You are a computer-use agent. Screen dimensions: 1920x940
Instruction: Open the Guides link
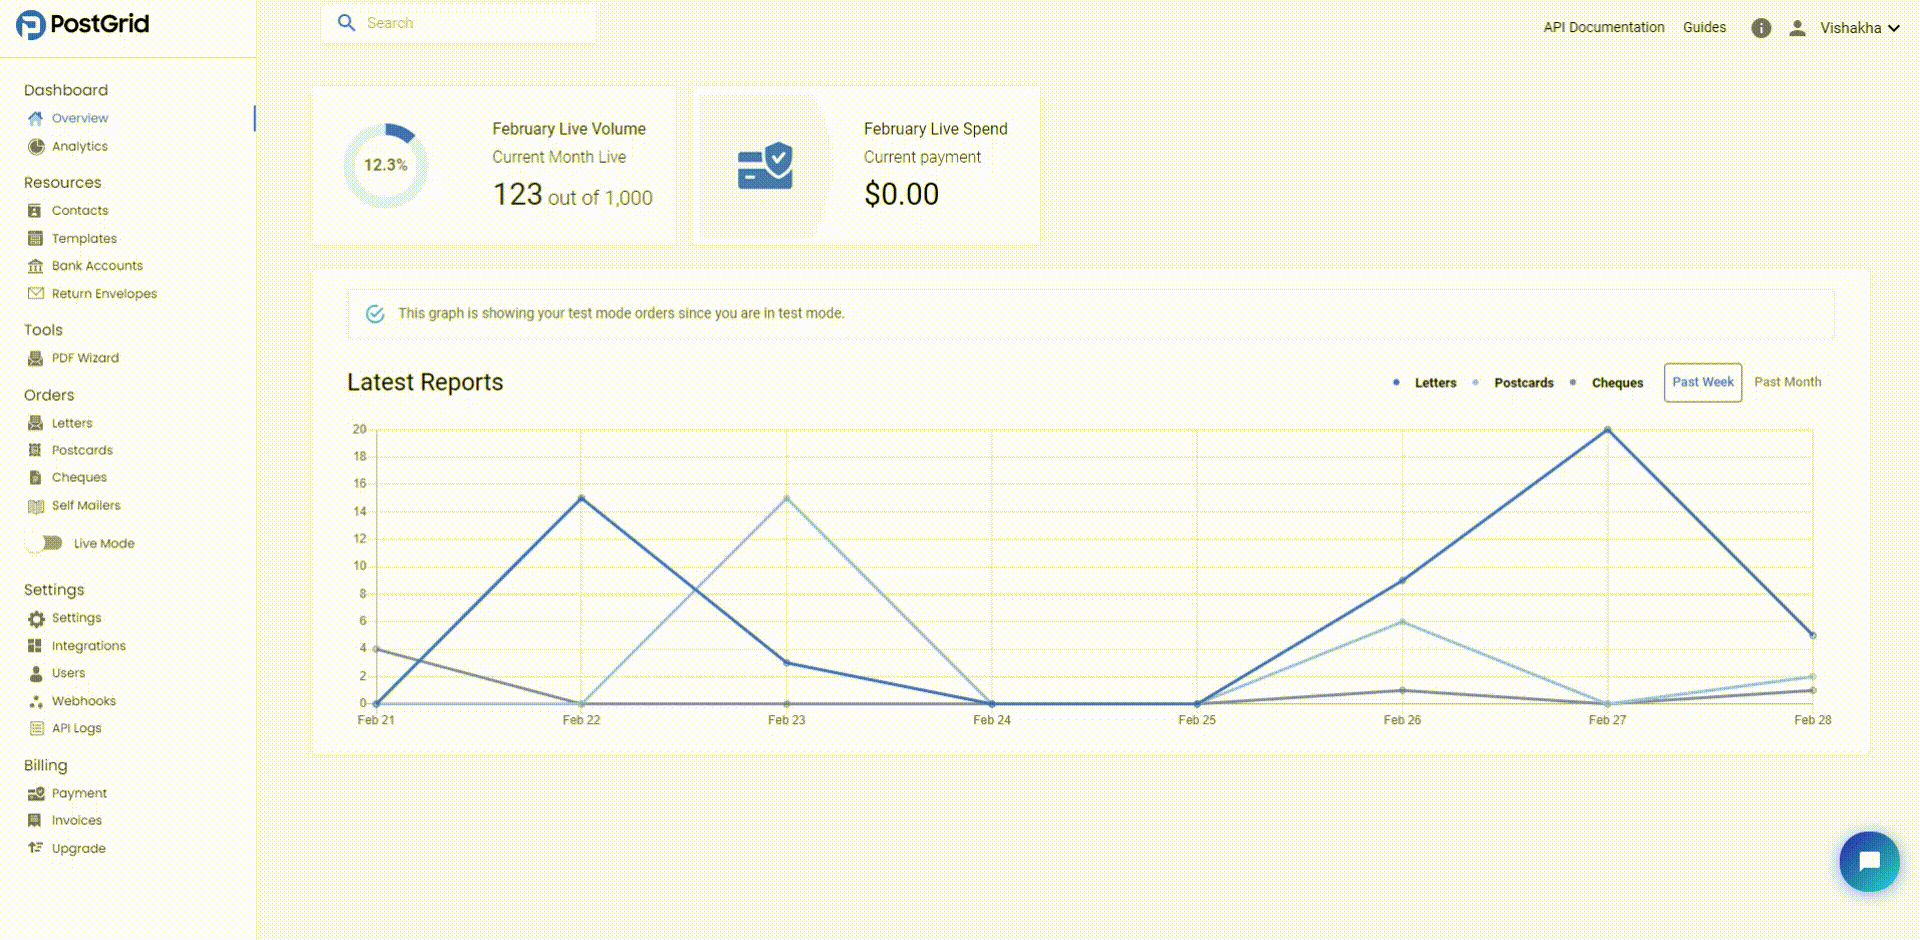pos(1704,27)
